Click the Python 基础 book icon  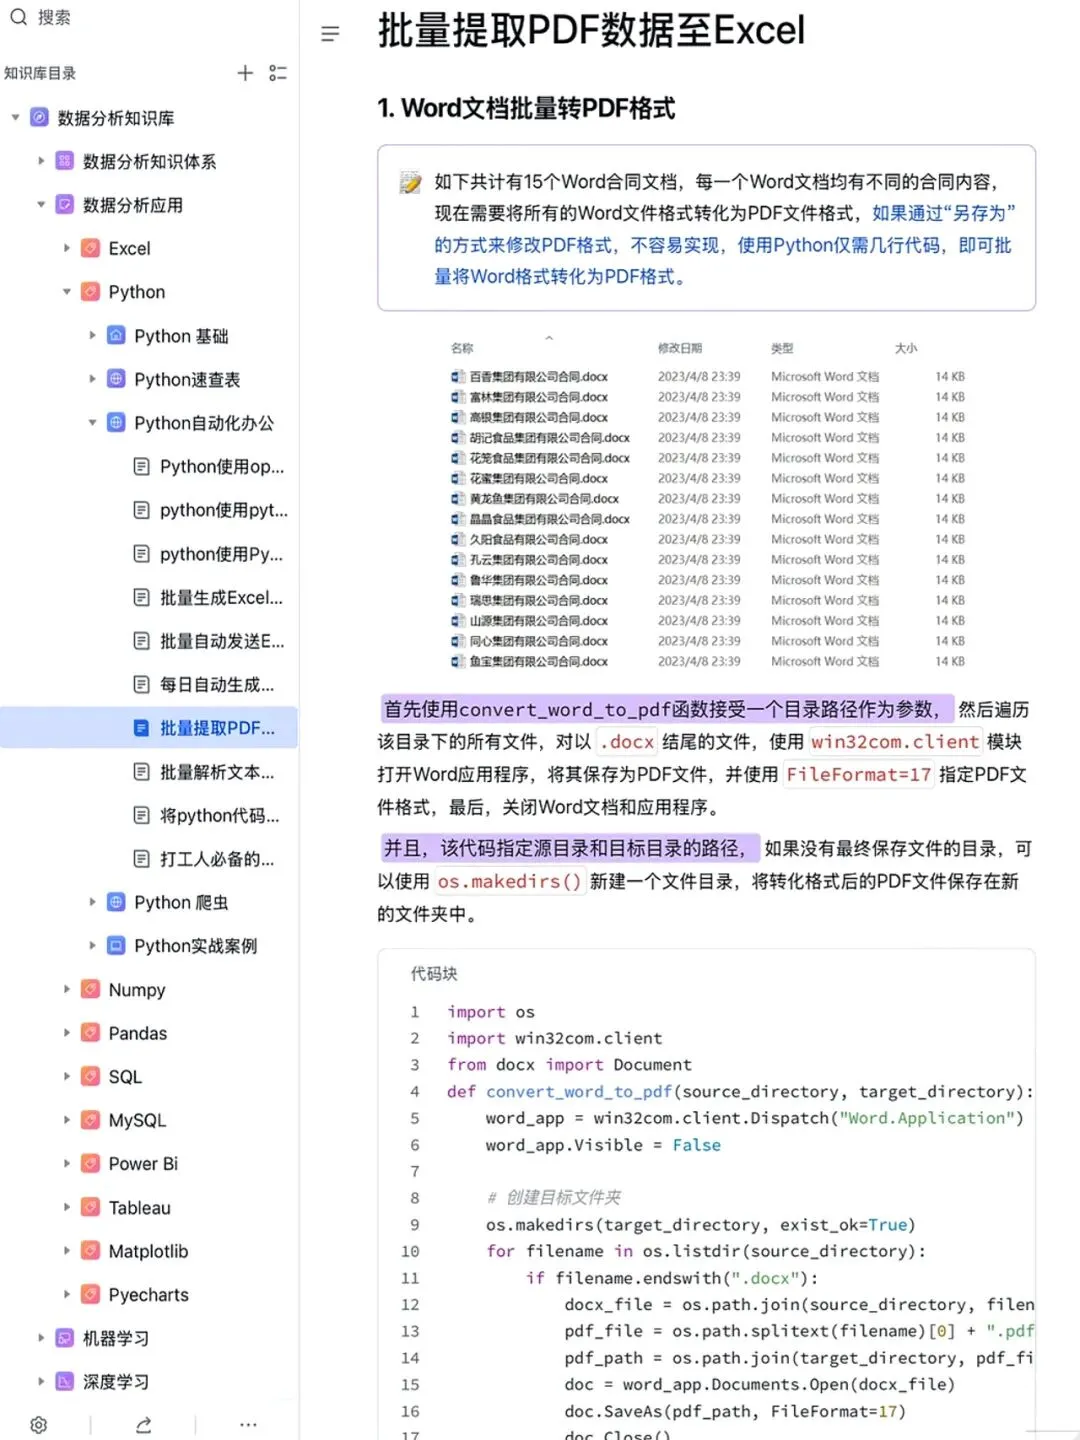click(x=116, y=335)
